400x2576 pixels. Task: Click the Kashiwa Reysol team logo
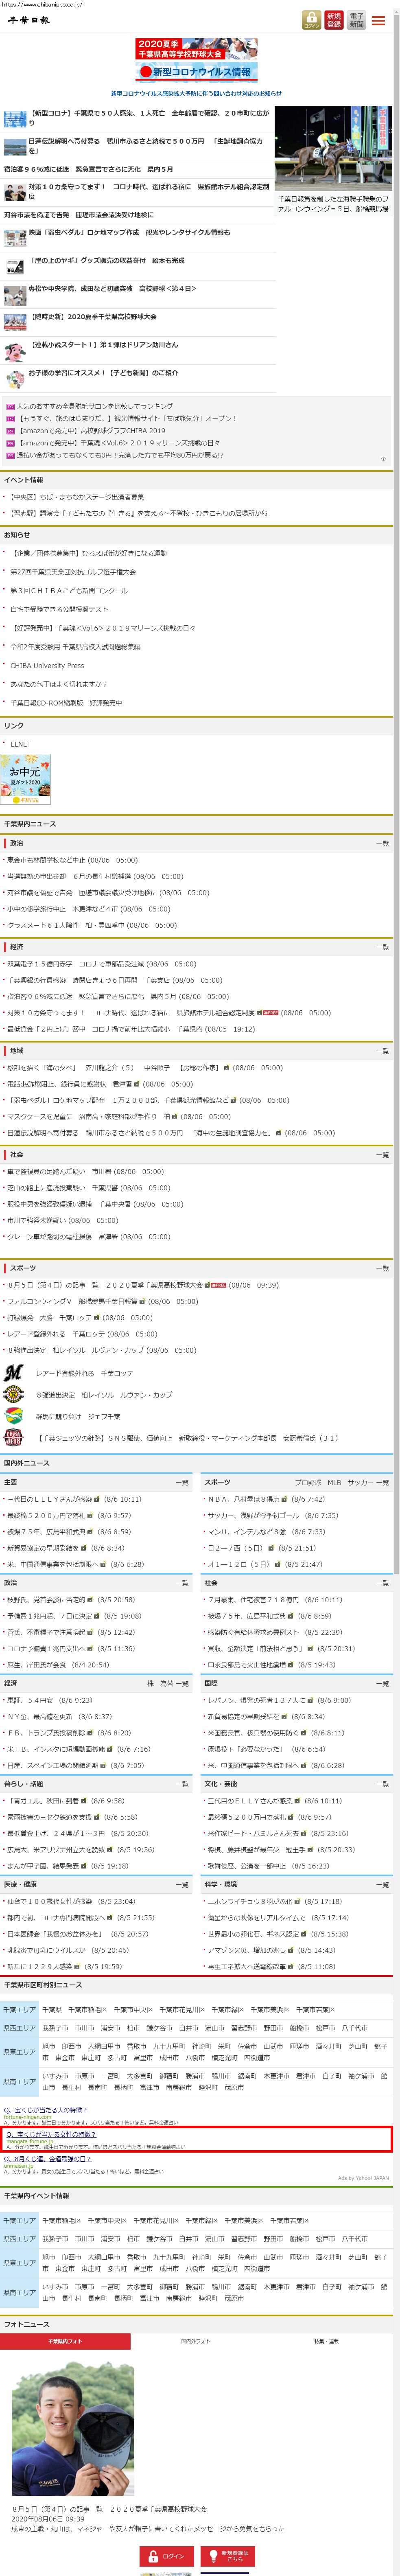tap(14, 1394)
